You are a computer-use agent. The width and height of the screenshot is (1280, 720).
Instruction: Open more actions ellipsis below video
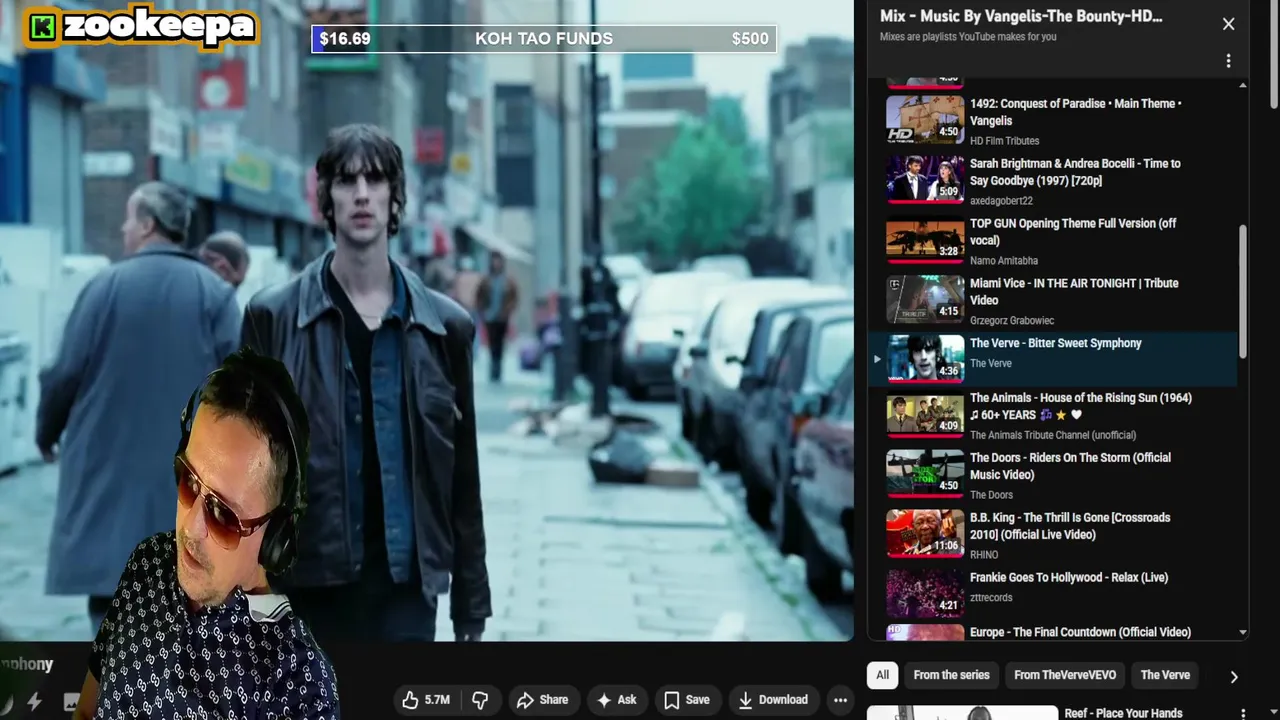click(840, 700)
